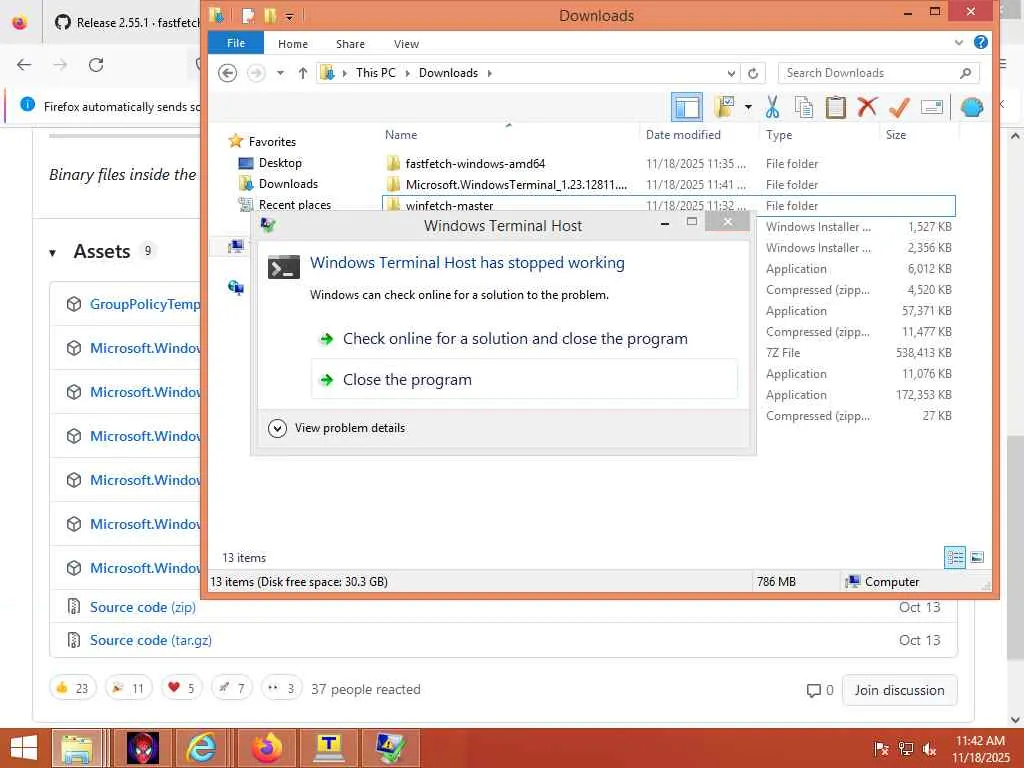Screen dimensions: 1024x768
Task: Expand the Explorer ribbon chevron
Action: tap(959, 42)
